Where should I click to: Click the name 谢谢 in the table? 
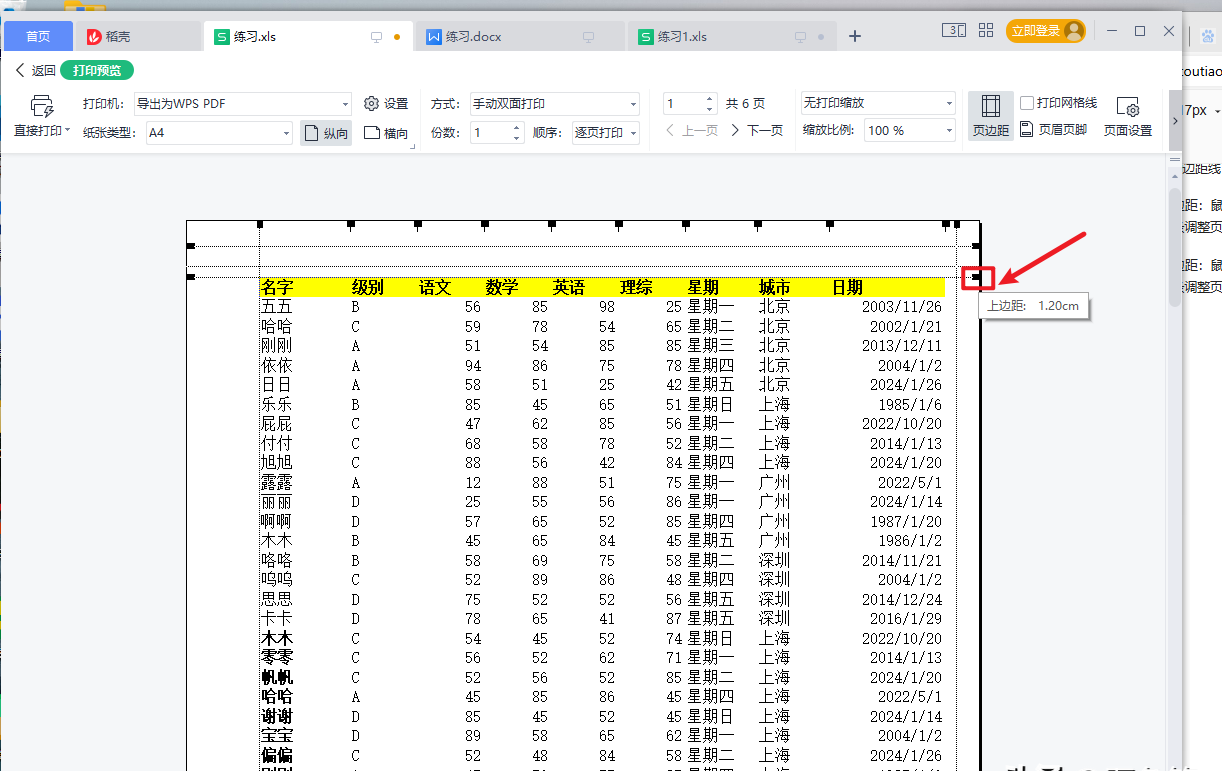[x=277, y=717]
